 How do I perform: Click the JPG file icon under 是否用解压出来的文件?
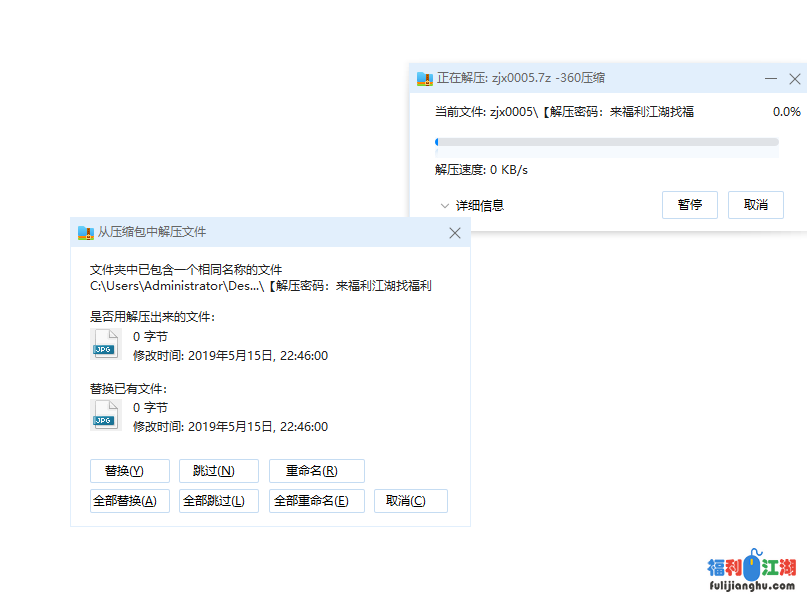pos(105,343)
